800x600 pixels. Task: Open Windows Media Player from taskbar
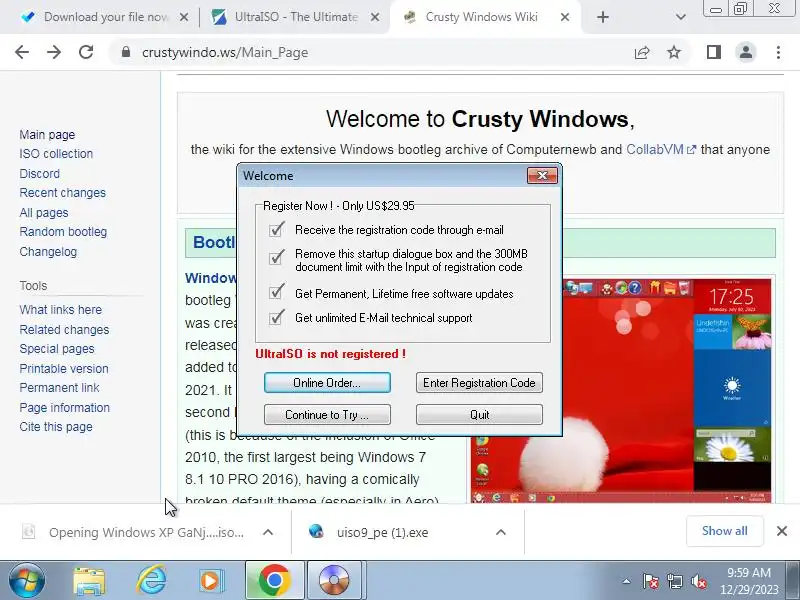pyautogui.click(x=211, y=581)
